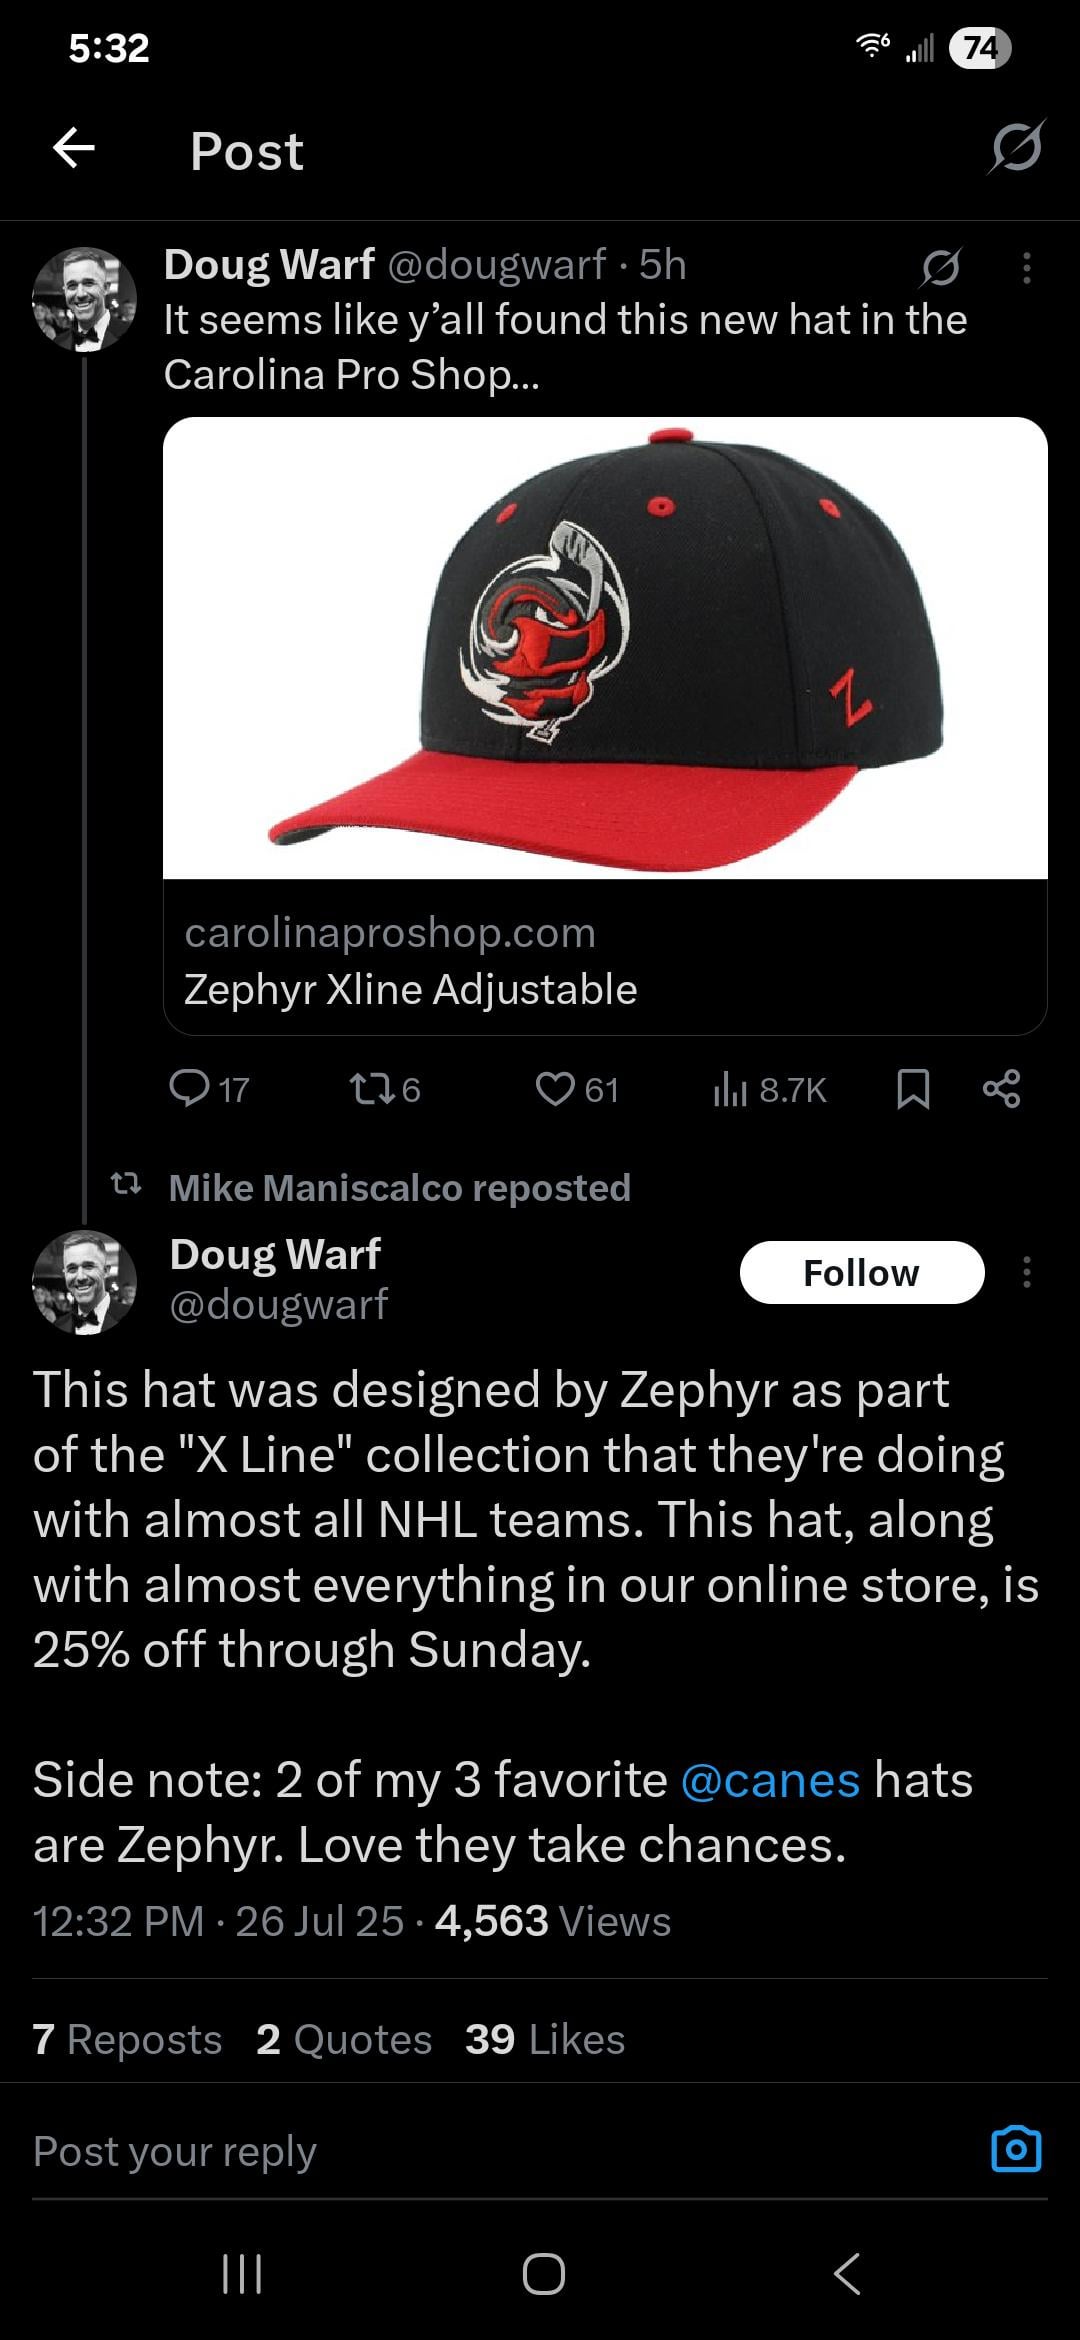Tap the Post your reply field
1080x2340 pixels.
click(400, 2150)
